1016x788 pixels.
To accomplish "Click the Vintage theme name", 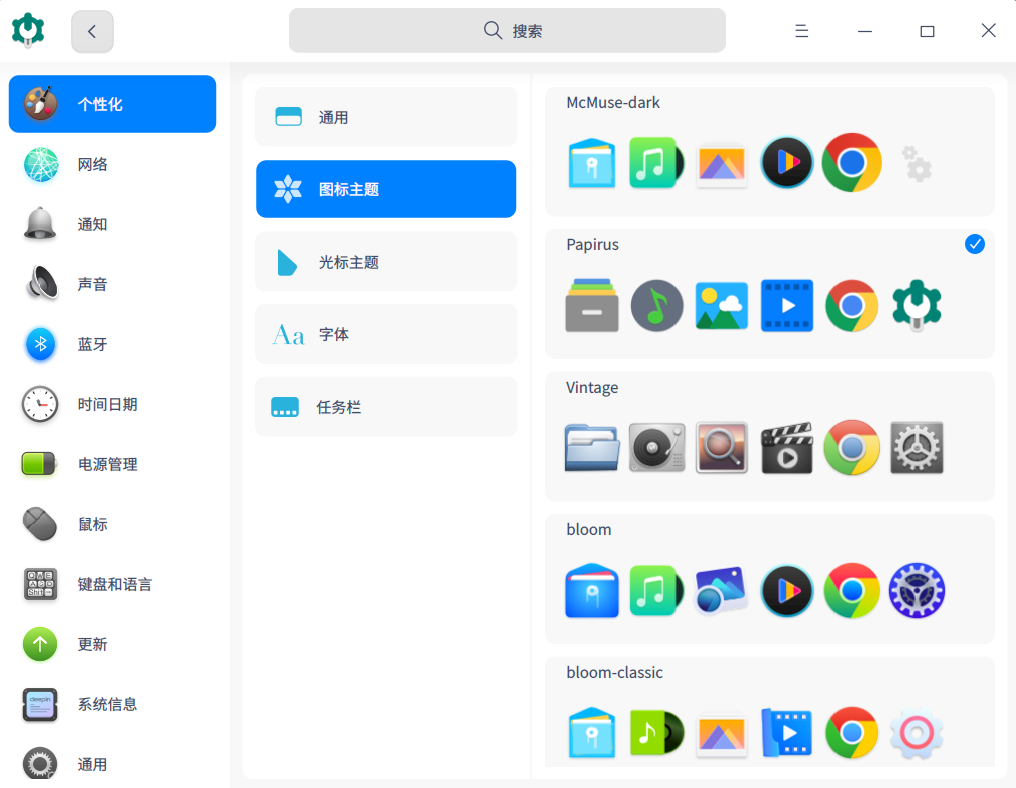I will pyautogui.click(x=592, y=388).
